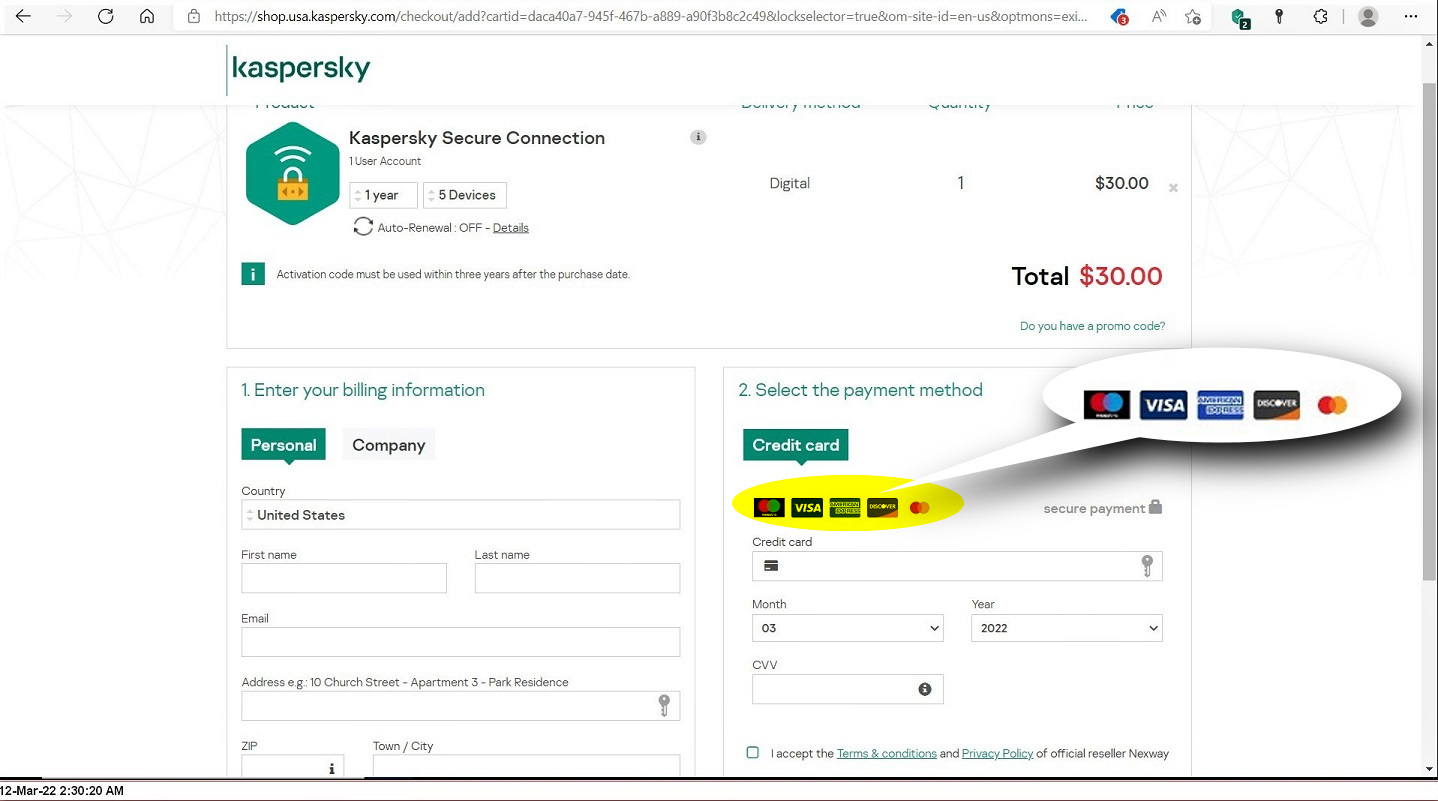Click the scrollbar down arrow

pos(1430,769)
